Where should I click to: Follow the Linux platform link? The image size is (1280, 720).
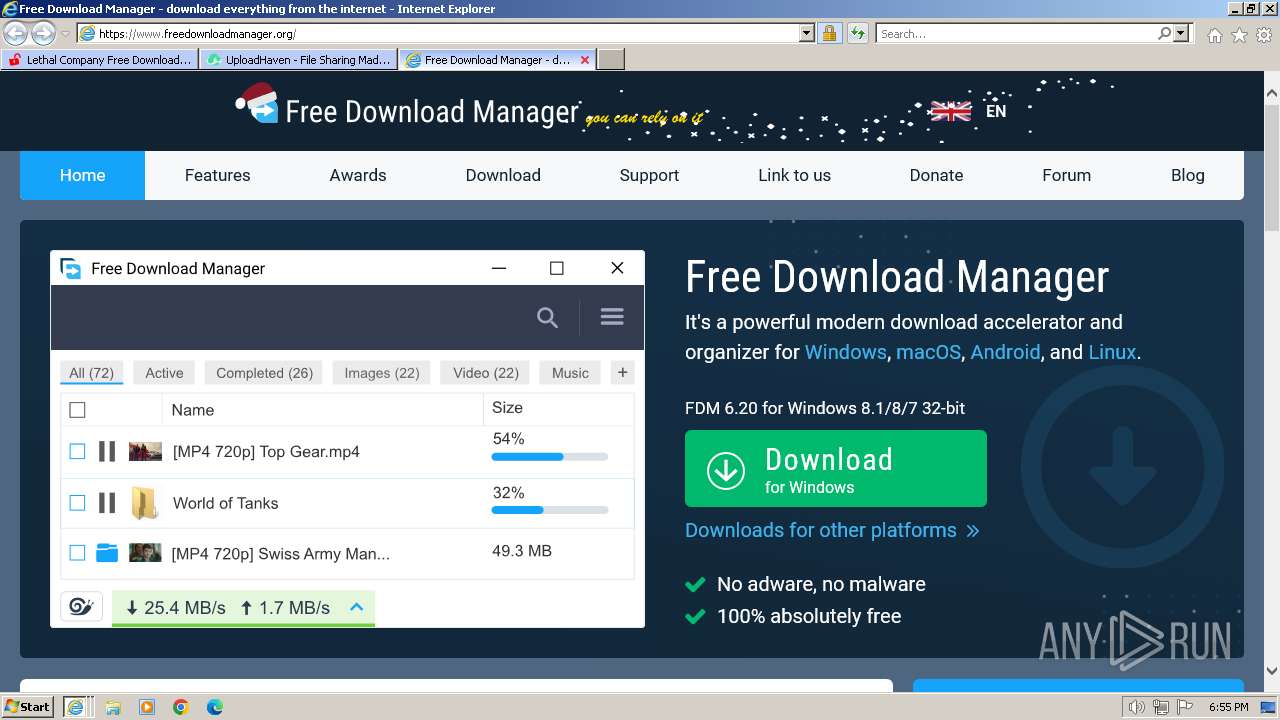coord(1112,352)
